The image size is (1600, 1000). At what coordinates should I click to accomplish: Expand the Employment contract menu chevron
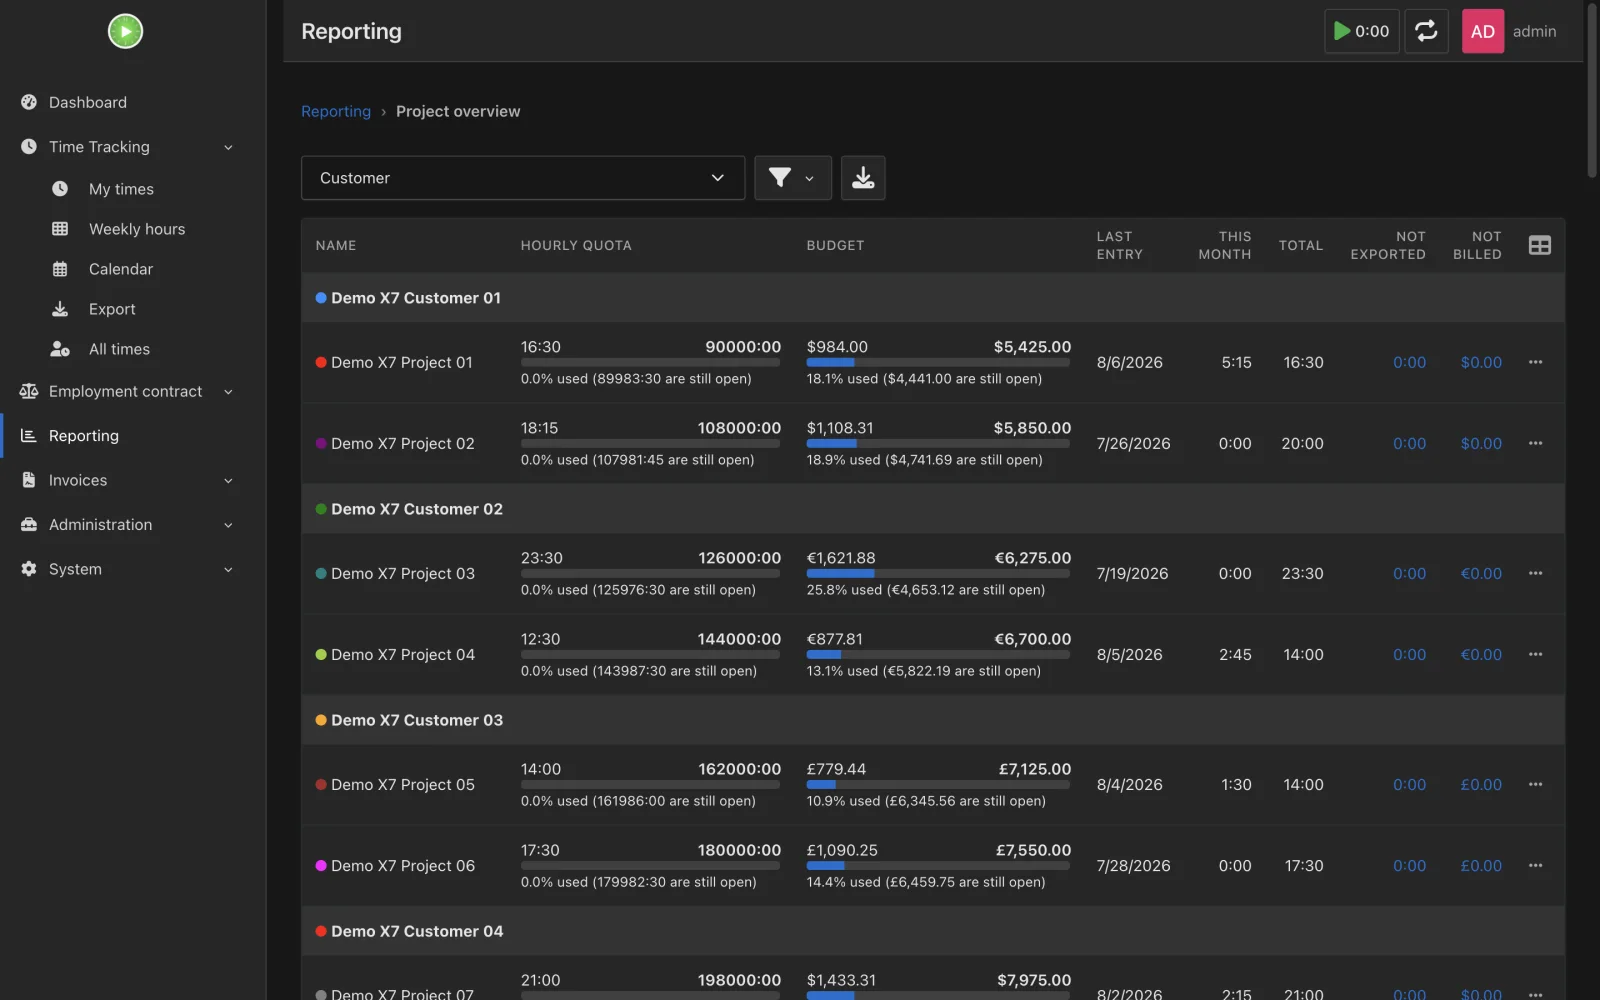pos(228,392)
